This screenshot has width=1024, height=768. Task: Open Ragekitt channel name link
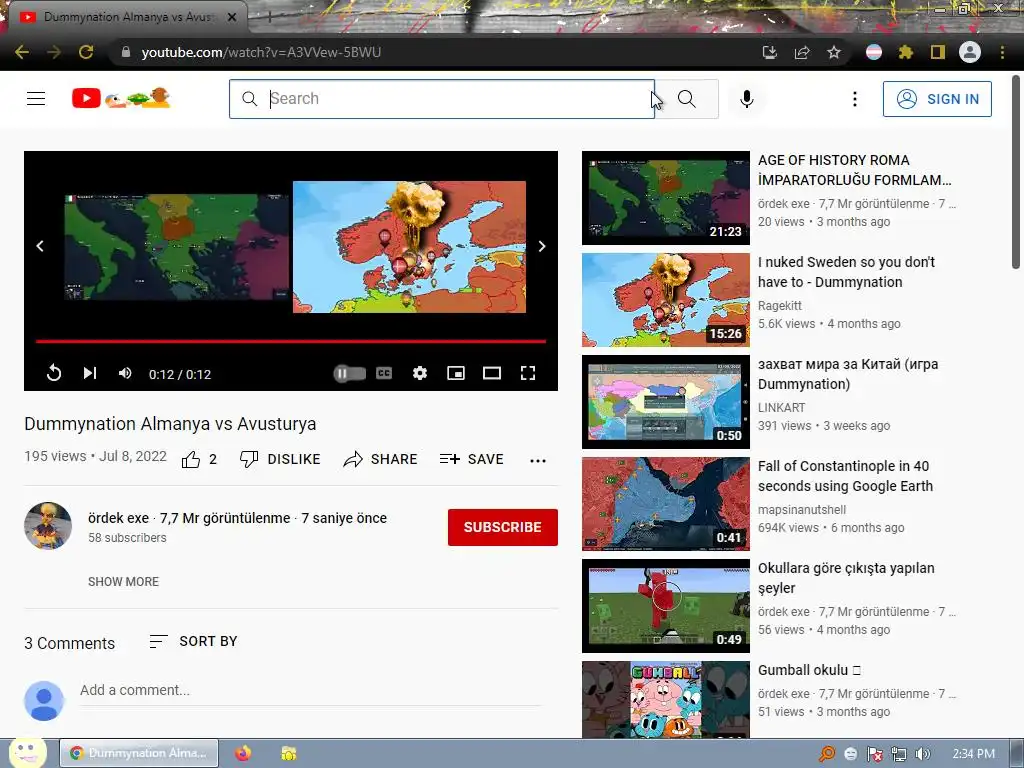click(x=780, y=306)
